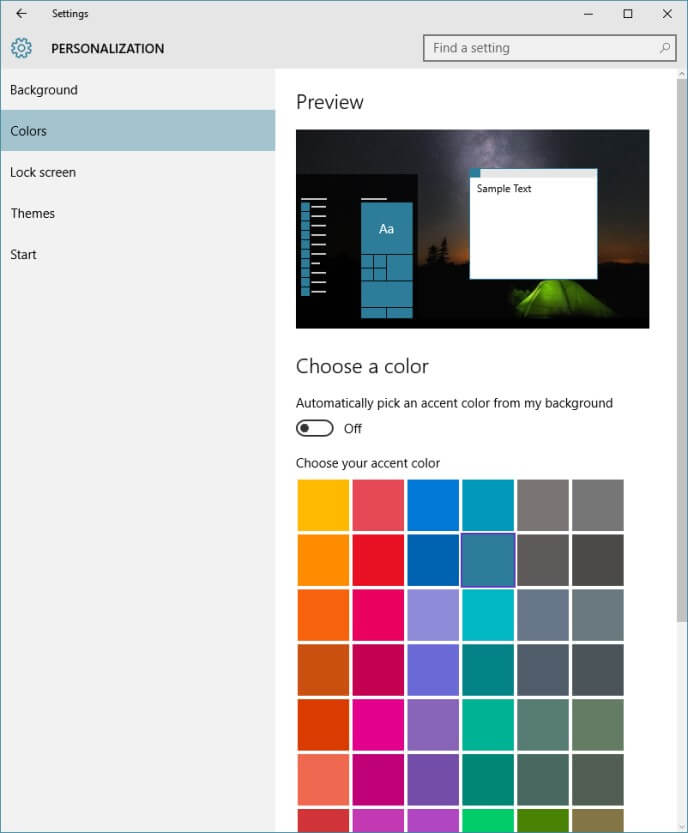Screen dimensions: 688x833
Task: Choose the cyan-blue swatch in top row
Action: [x=488, y=505]
